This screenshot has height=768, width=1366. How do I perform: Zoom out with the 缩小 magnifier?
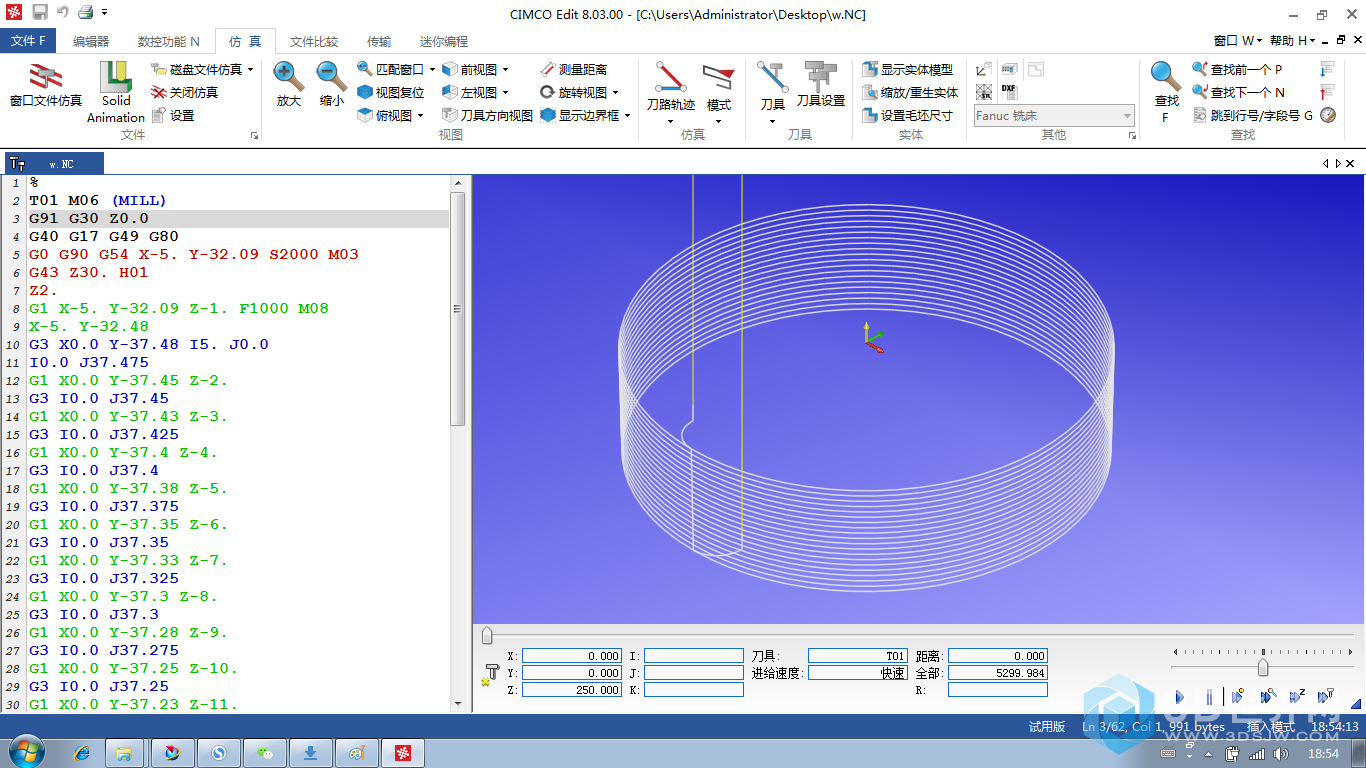pos(332,84)
